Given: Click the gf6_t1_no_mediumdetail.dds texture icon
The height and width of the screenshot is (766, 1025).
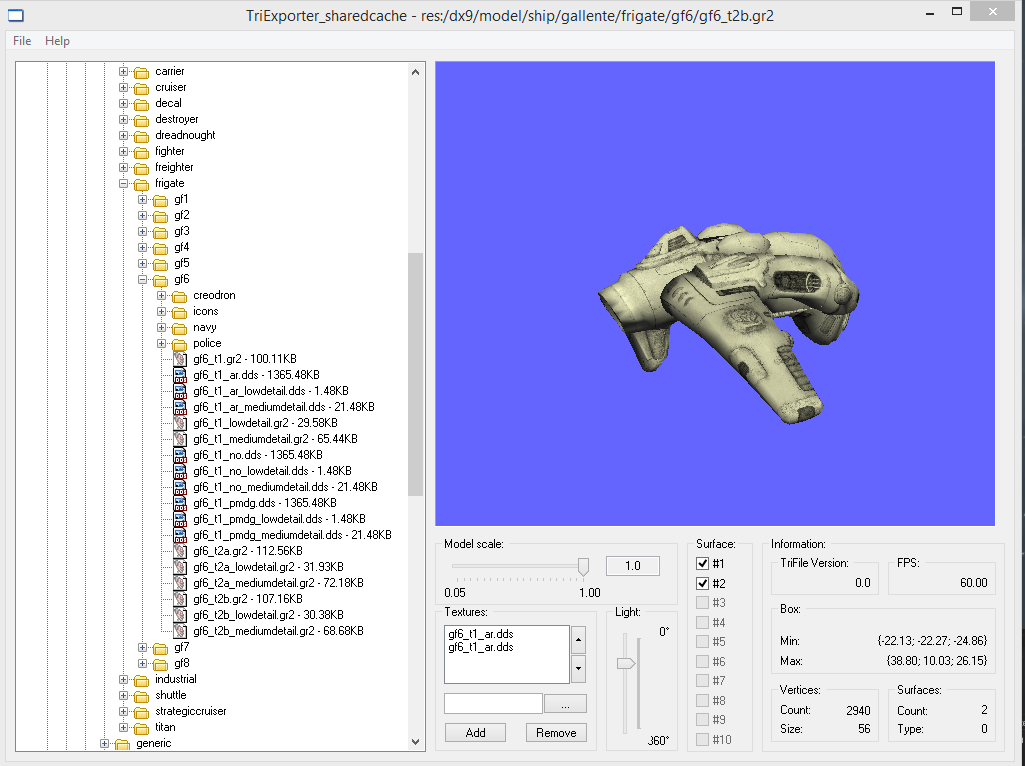Looking at the screenshot, I should click(x=180, y=487).
